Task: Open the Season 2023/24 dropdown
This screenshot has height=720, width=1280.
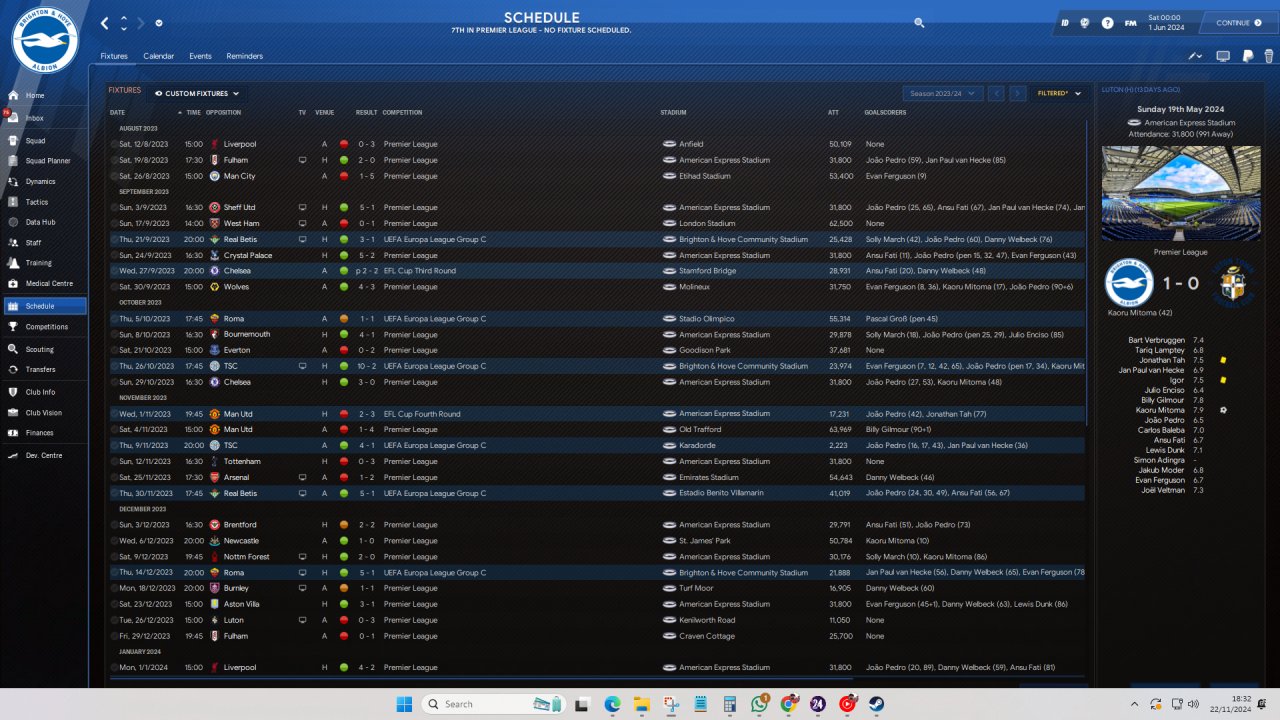Action: point(943,93)
